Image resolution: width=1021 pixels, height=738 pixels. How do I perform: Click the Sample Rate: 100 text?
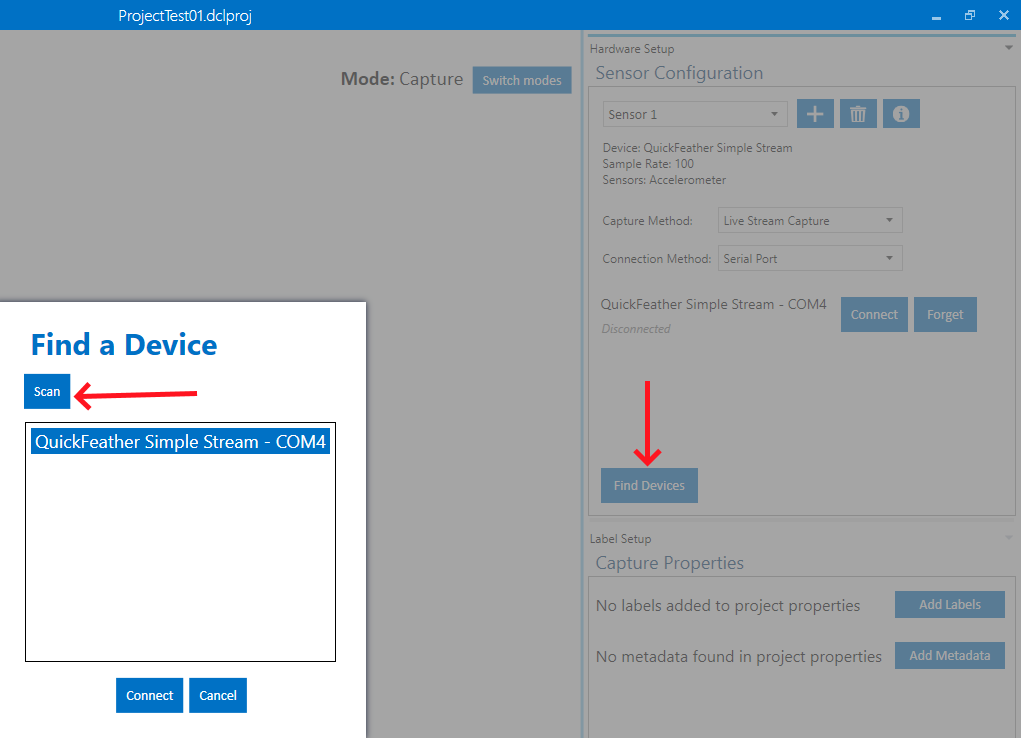[x=648, y=163]
